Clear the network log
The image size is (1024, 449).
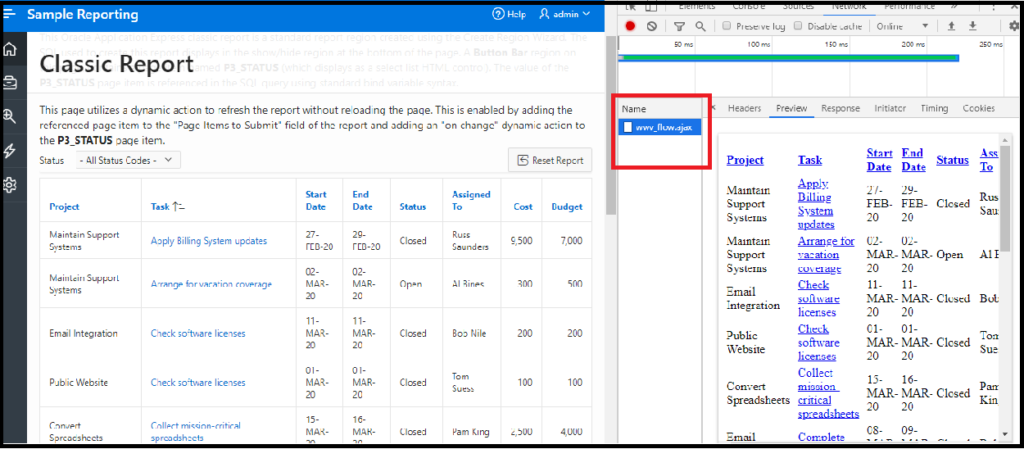pos(652,26)
